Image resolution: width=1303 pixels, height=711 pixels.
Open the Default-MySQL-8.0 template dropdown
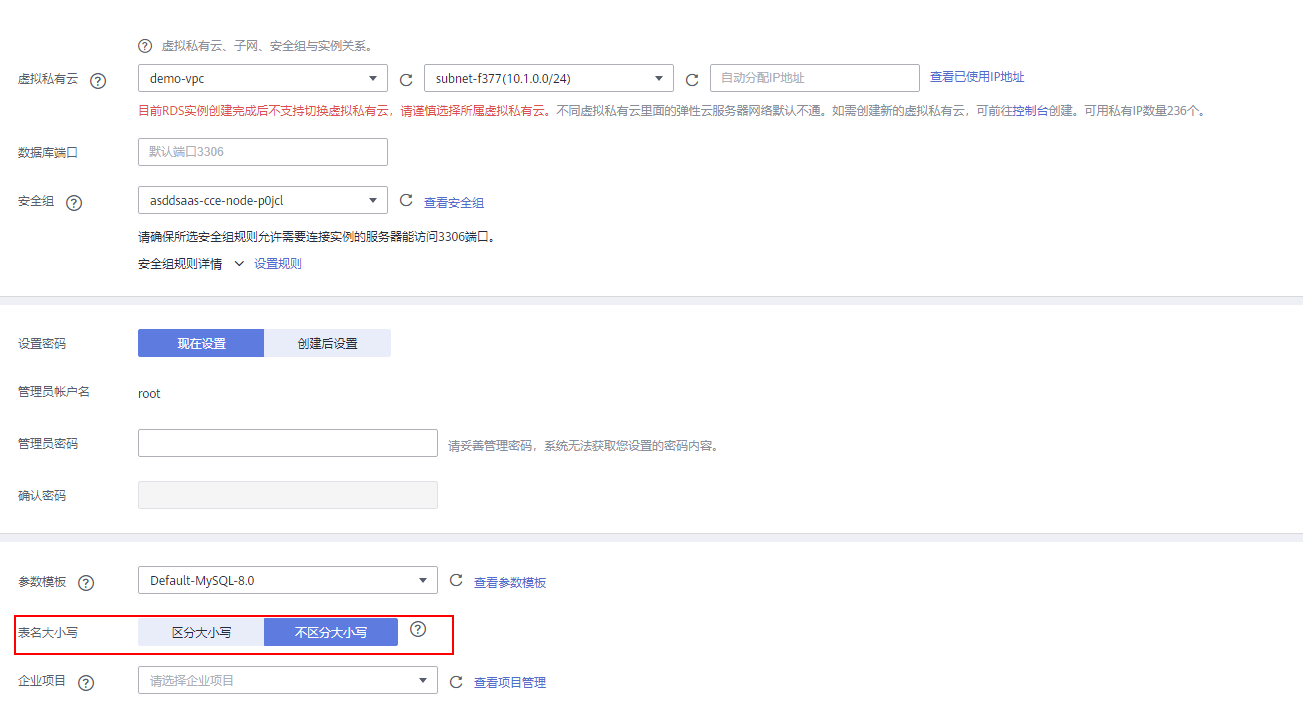pyautogui.click(x=287, y=580)
